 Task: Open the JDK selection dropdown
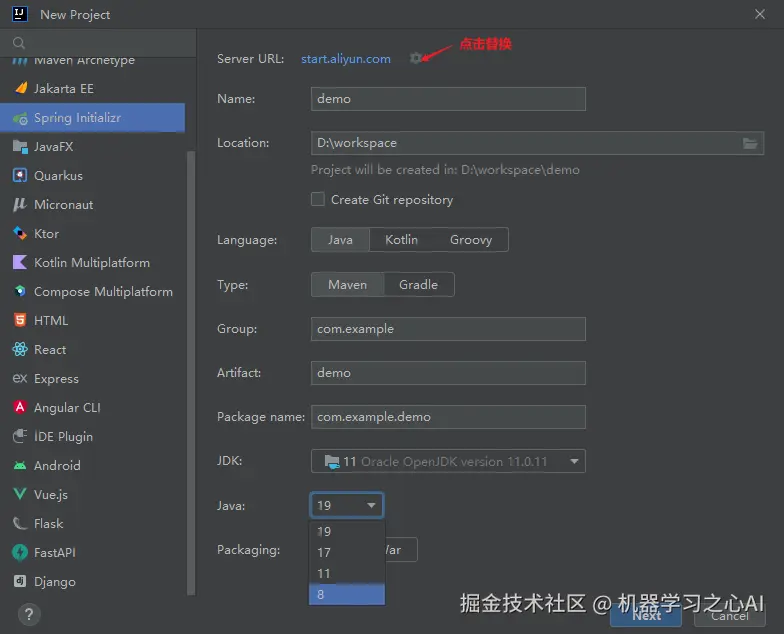[574, 462]
